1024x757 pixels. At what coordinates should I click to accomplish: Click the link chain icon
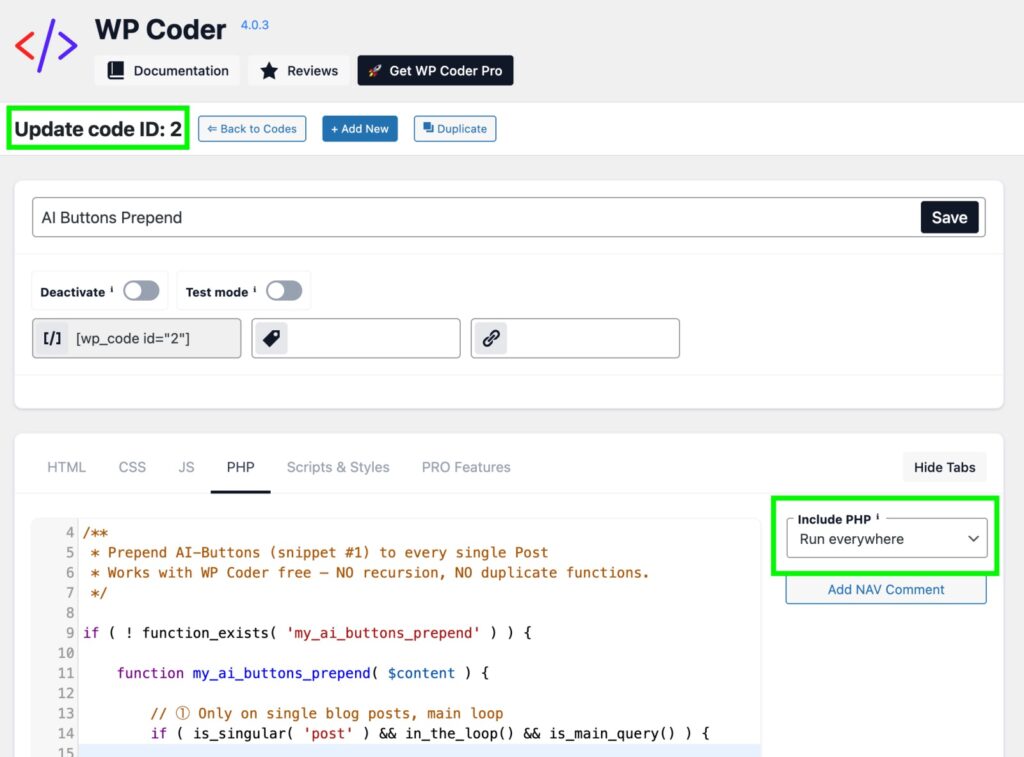point(490,339)
